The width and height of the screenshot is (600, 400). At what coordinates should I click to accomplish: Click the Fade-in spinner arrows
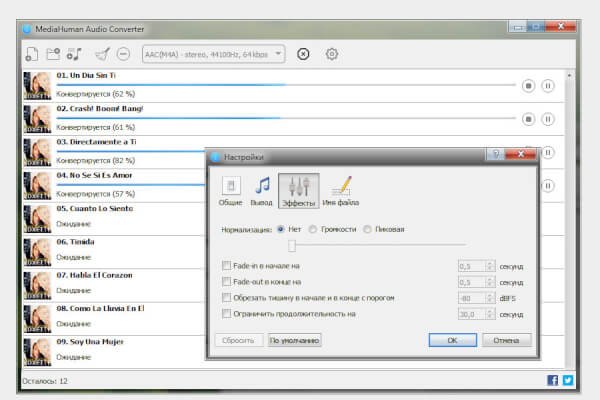coord(490,266)
